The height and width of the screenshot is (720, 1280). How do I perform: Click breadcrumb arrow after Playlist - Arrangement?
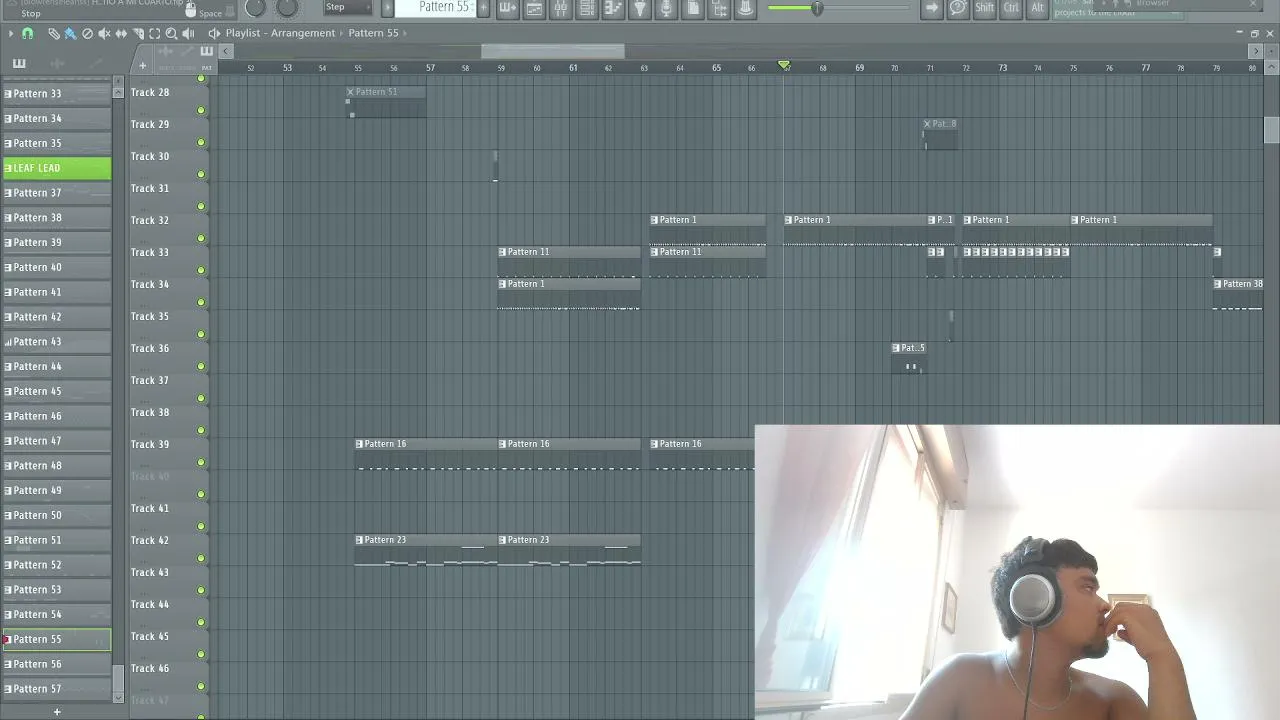(x=342, y=33)
